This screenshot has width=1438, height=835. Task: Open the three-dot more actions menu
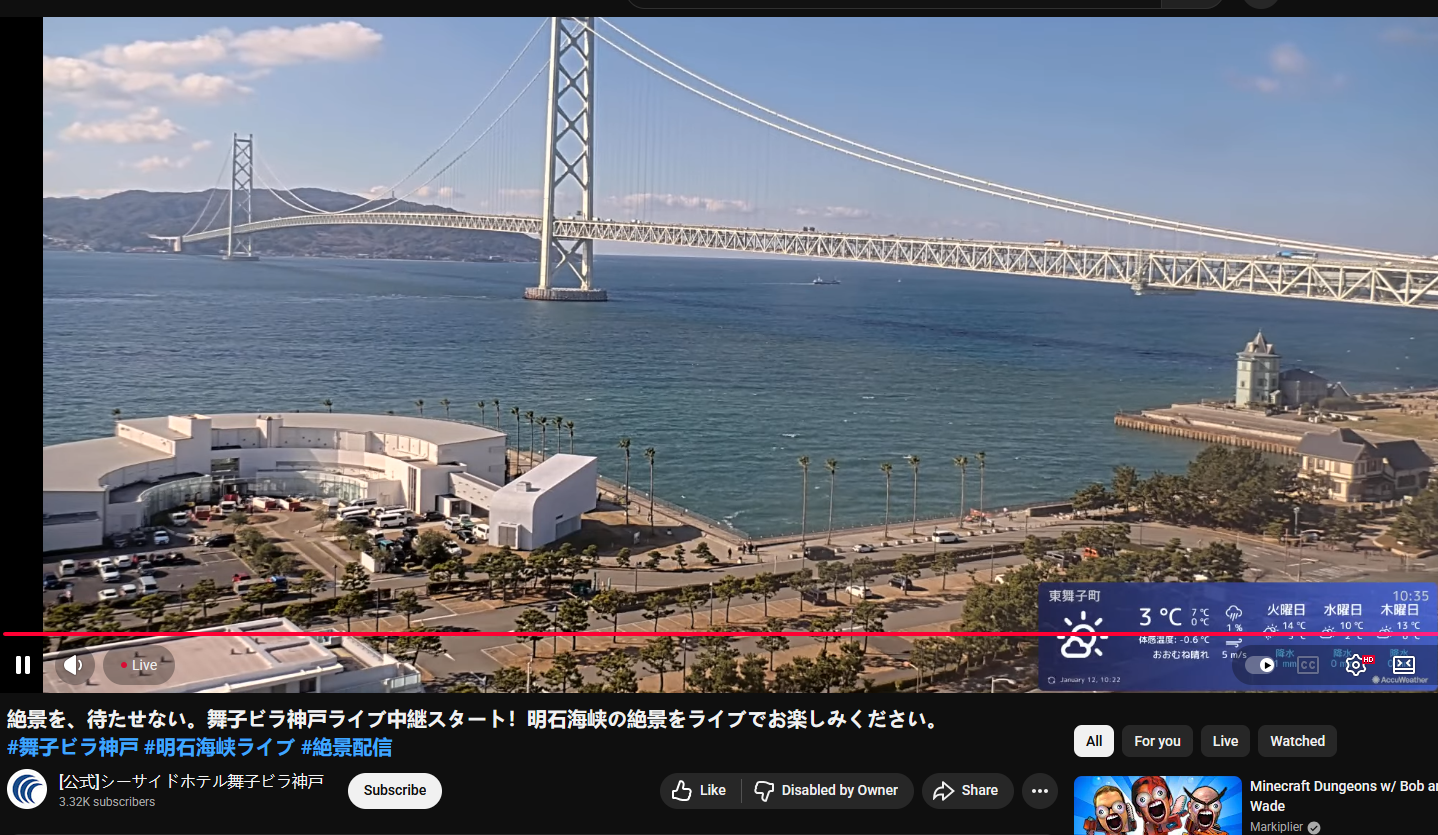point(1040,790)
